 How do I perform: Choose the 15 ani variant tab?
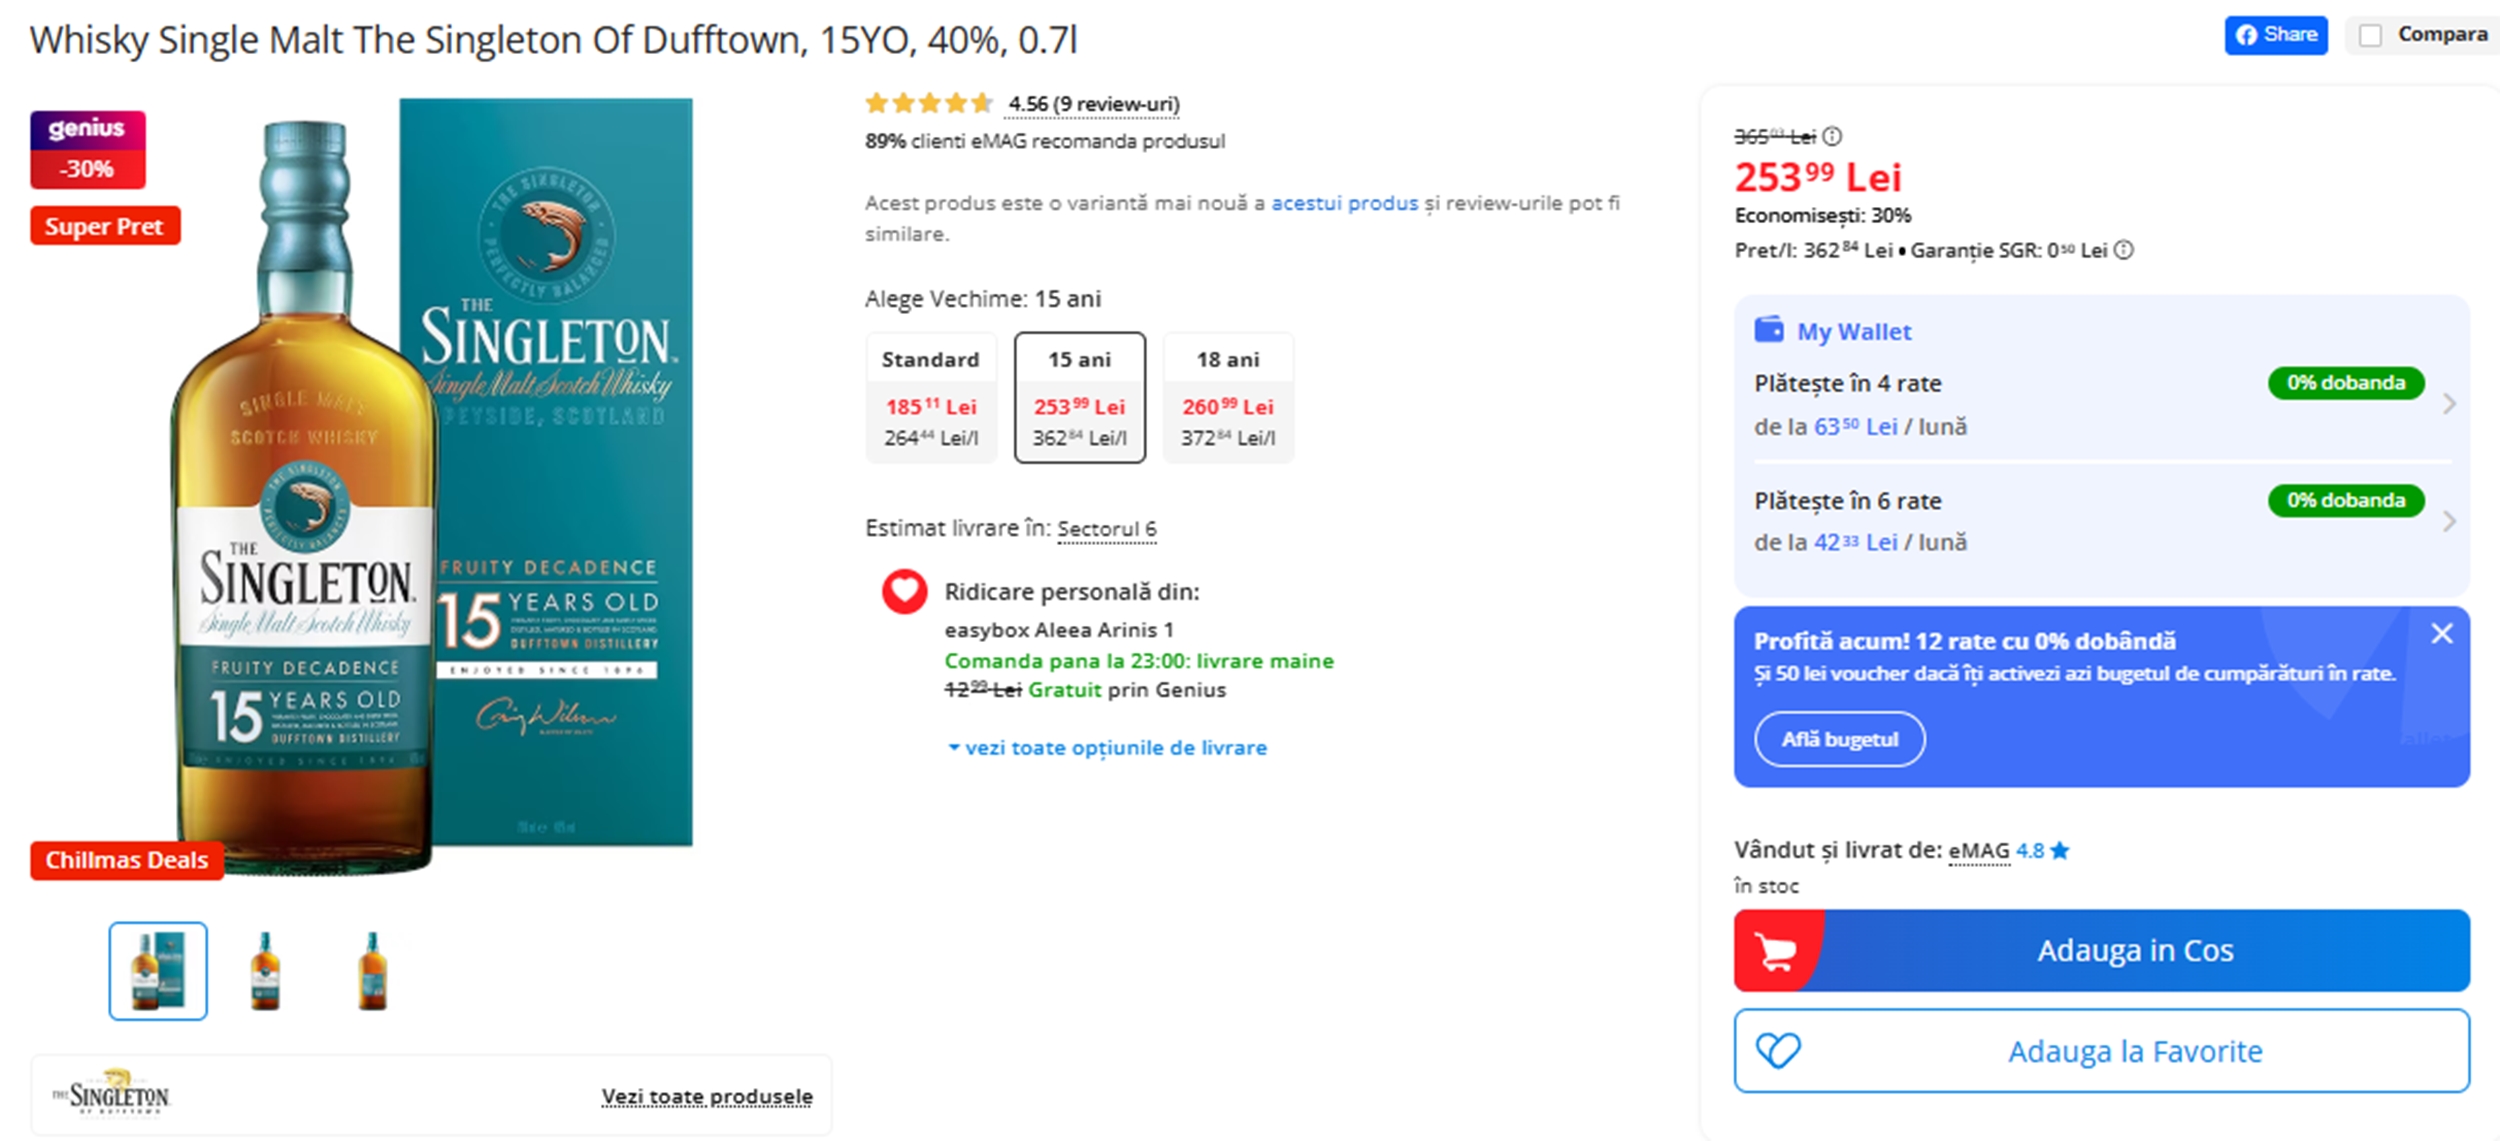click(1080, 397)
